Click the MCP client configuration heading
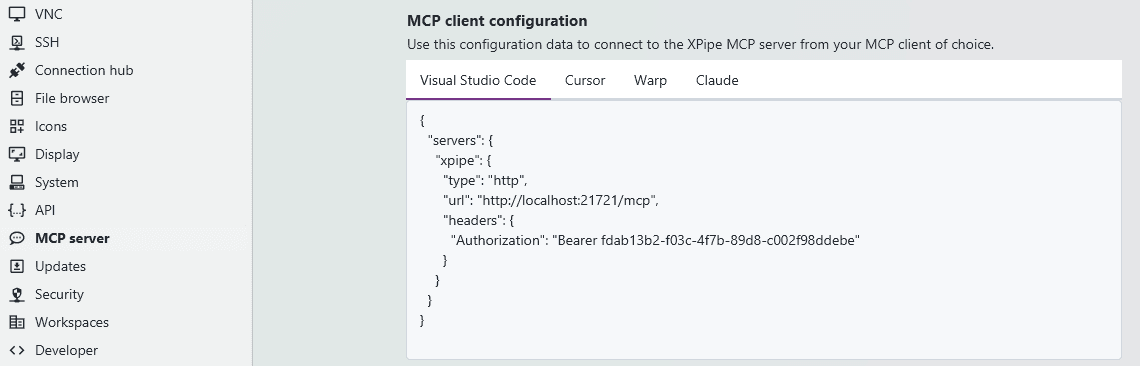The image size is (1140, 366). [x=497, y=20]
